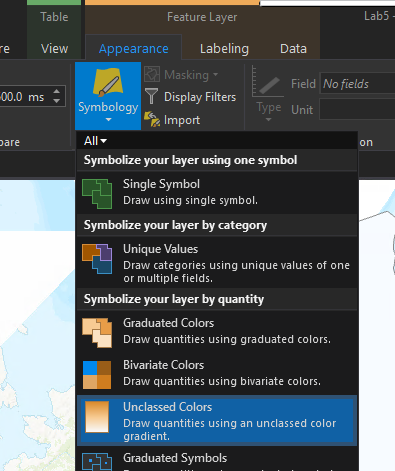Select the Single Symbol icon
Screen dimensions: 395x471
coord(97,194)
